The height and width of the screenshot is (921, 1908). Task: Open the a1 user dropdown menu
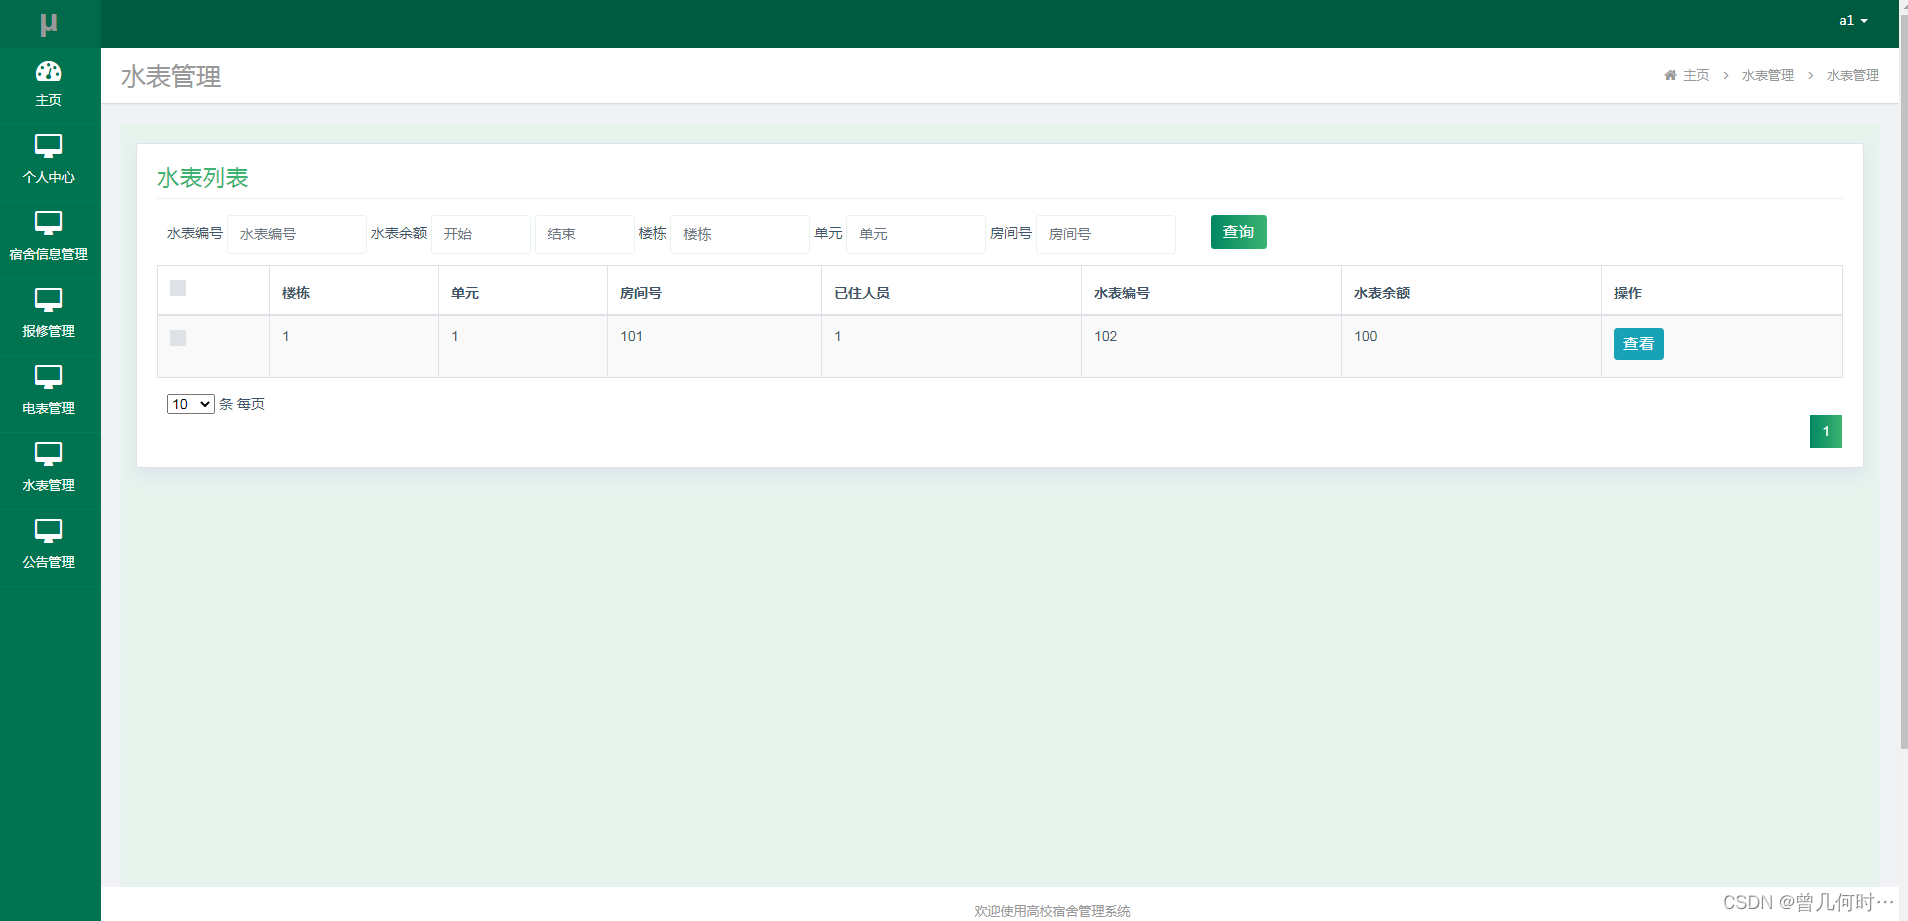click(x=1853, y=20)
